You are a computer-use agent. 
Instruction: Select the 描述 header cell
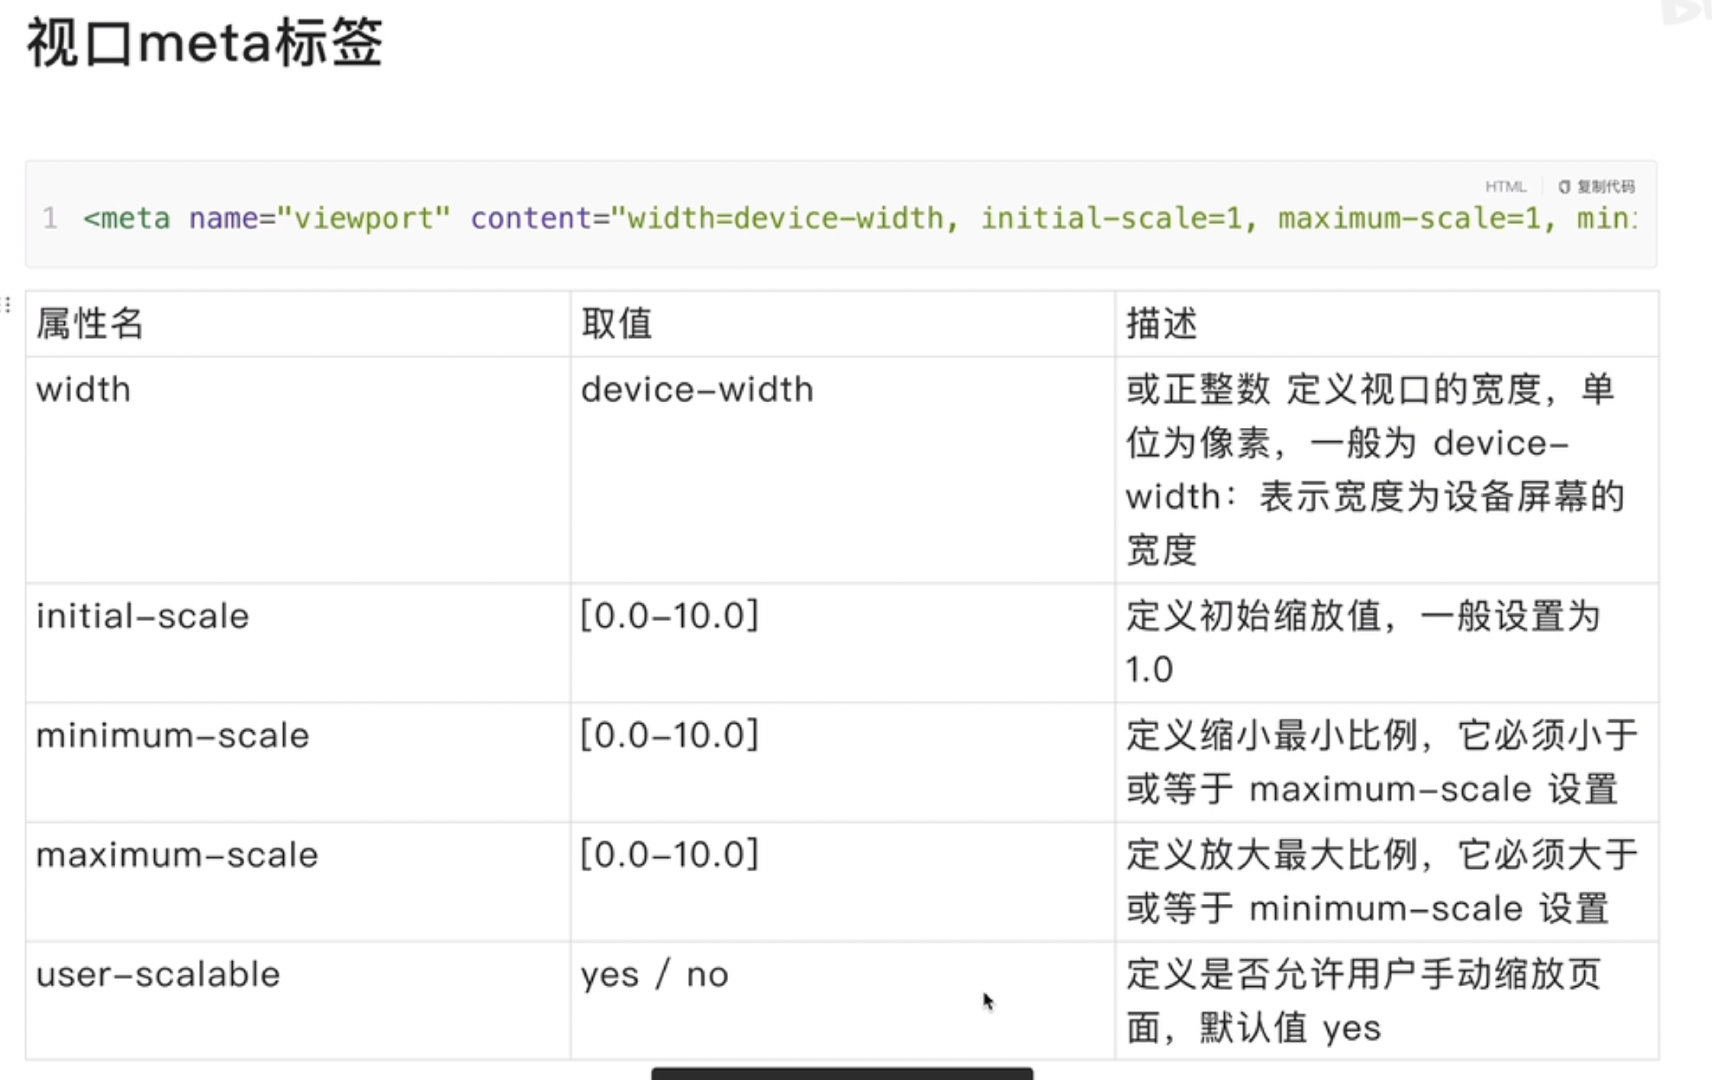coord(1387,324)
